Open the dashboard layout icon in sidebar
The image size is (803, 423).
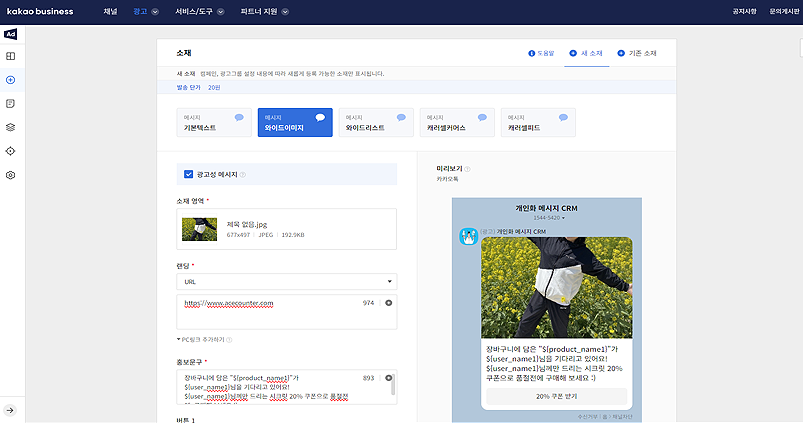(x=10, y=57)
